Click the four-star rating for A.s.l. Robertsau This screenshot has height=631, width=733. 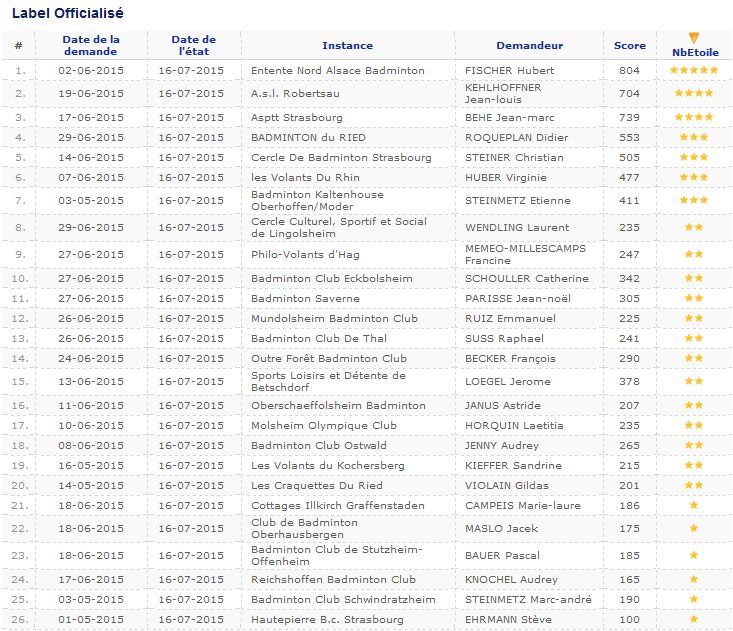tap(693, 94)
